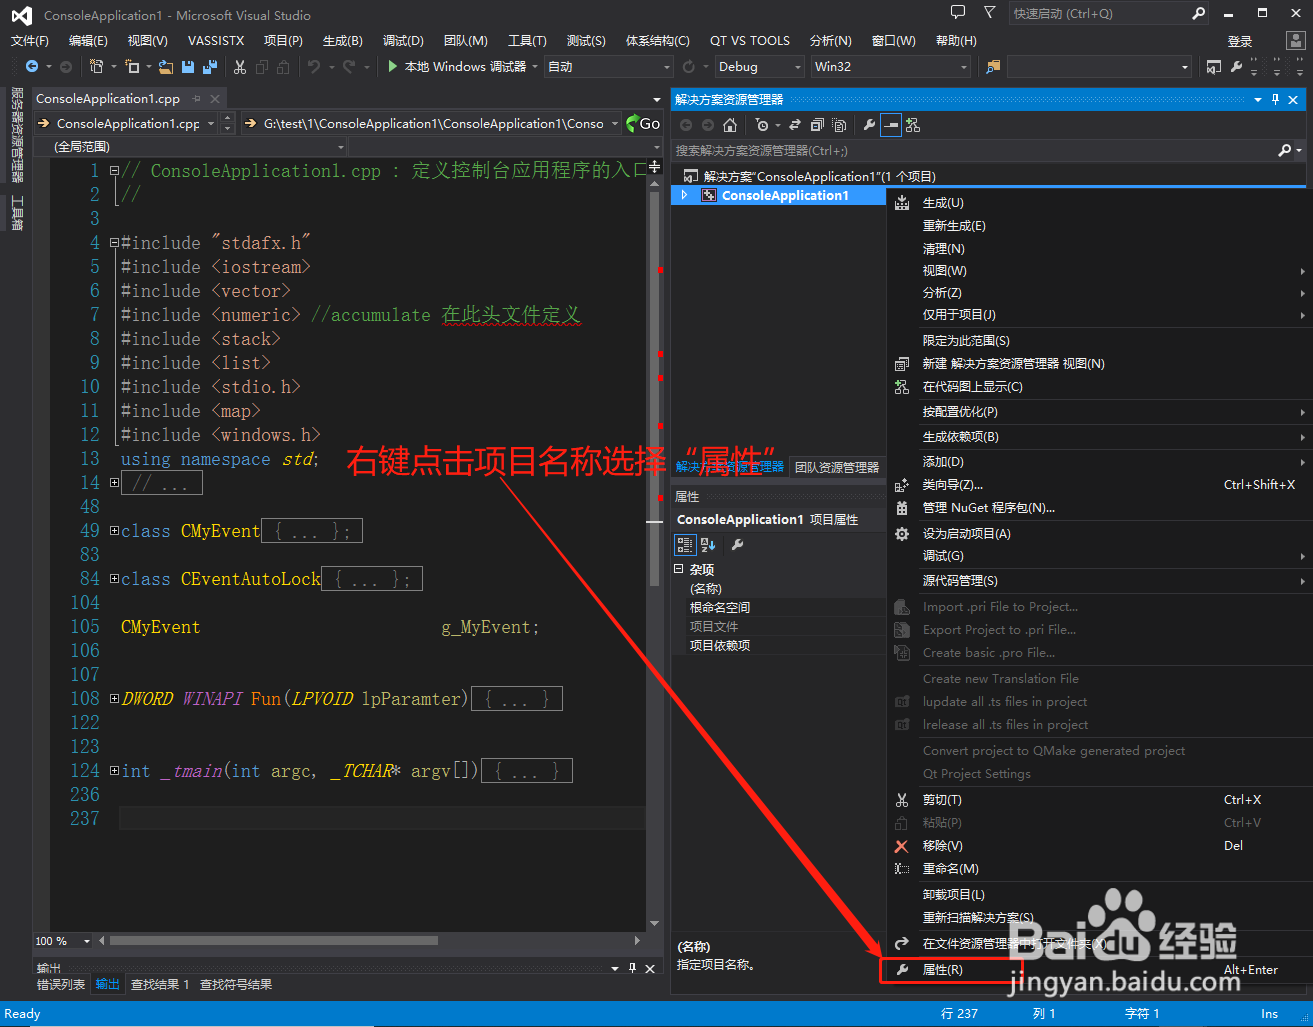Click the wrench icon in the Properties pane toolbar
This screenshot has height=1027, width=1313.
736,544
